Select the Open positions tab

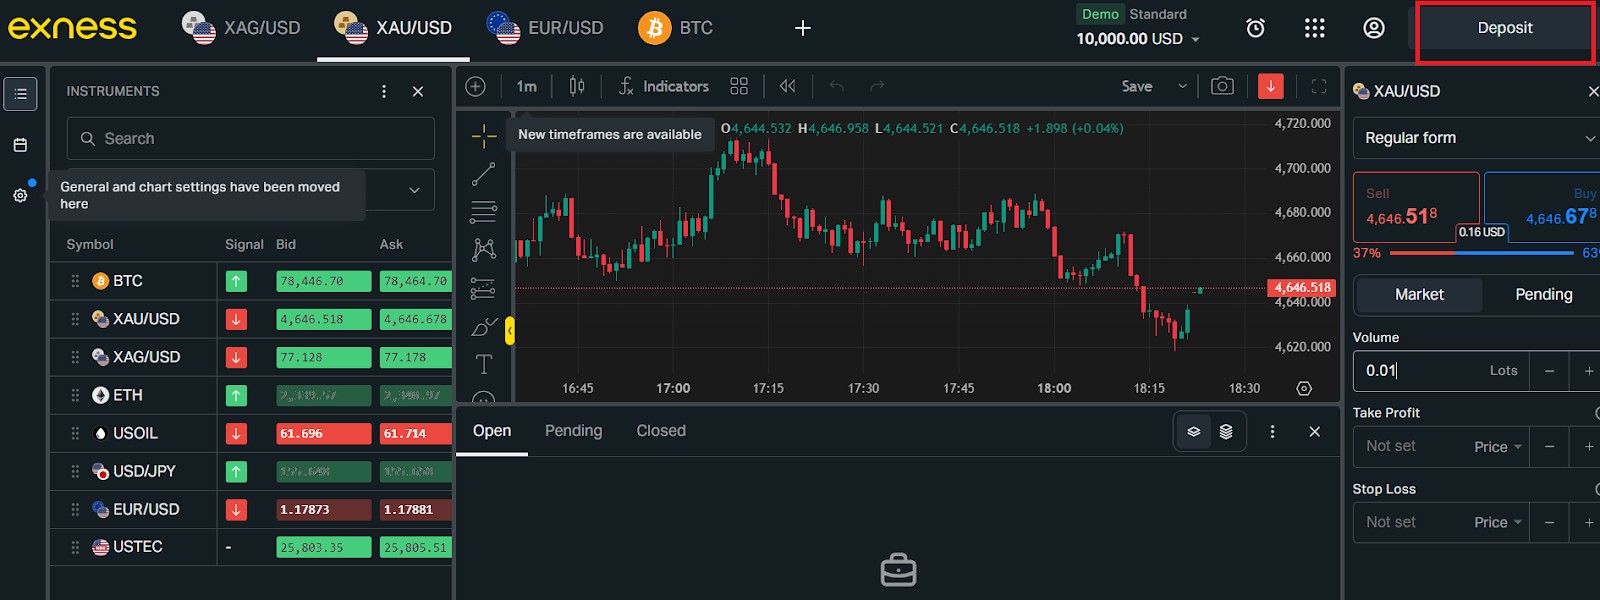coord(492,431)
